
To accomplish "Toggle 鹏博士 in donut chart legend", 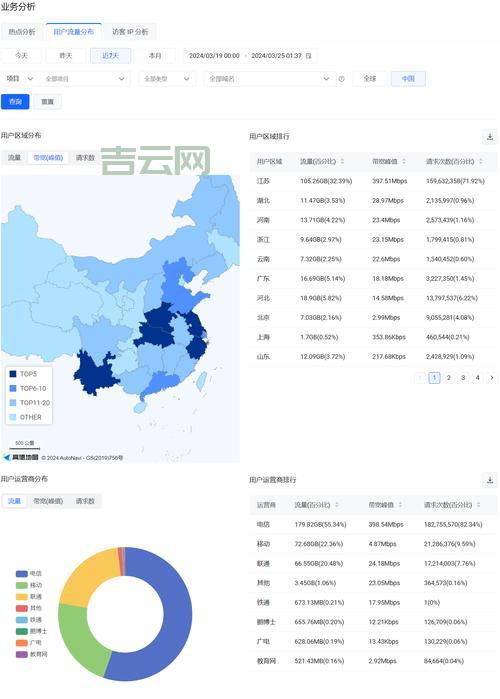I will (x=31, y=631).
